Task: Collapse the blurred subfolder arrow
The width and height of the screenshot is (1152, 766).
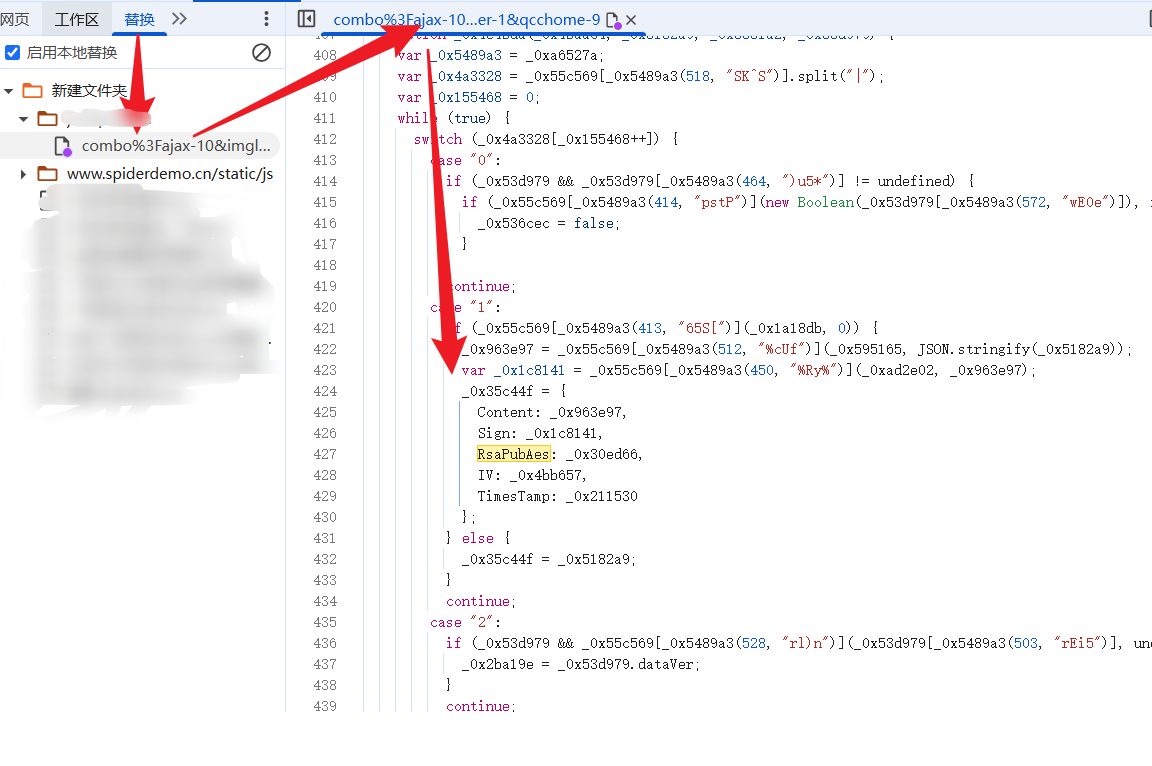Action: pos(24,118)
